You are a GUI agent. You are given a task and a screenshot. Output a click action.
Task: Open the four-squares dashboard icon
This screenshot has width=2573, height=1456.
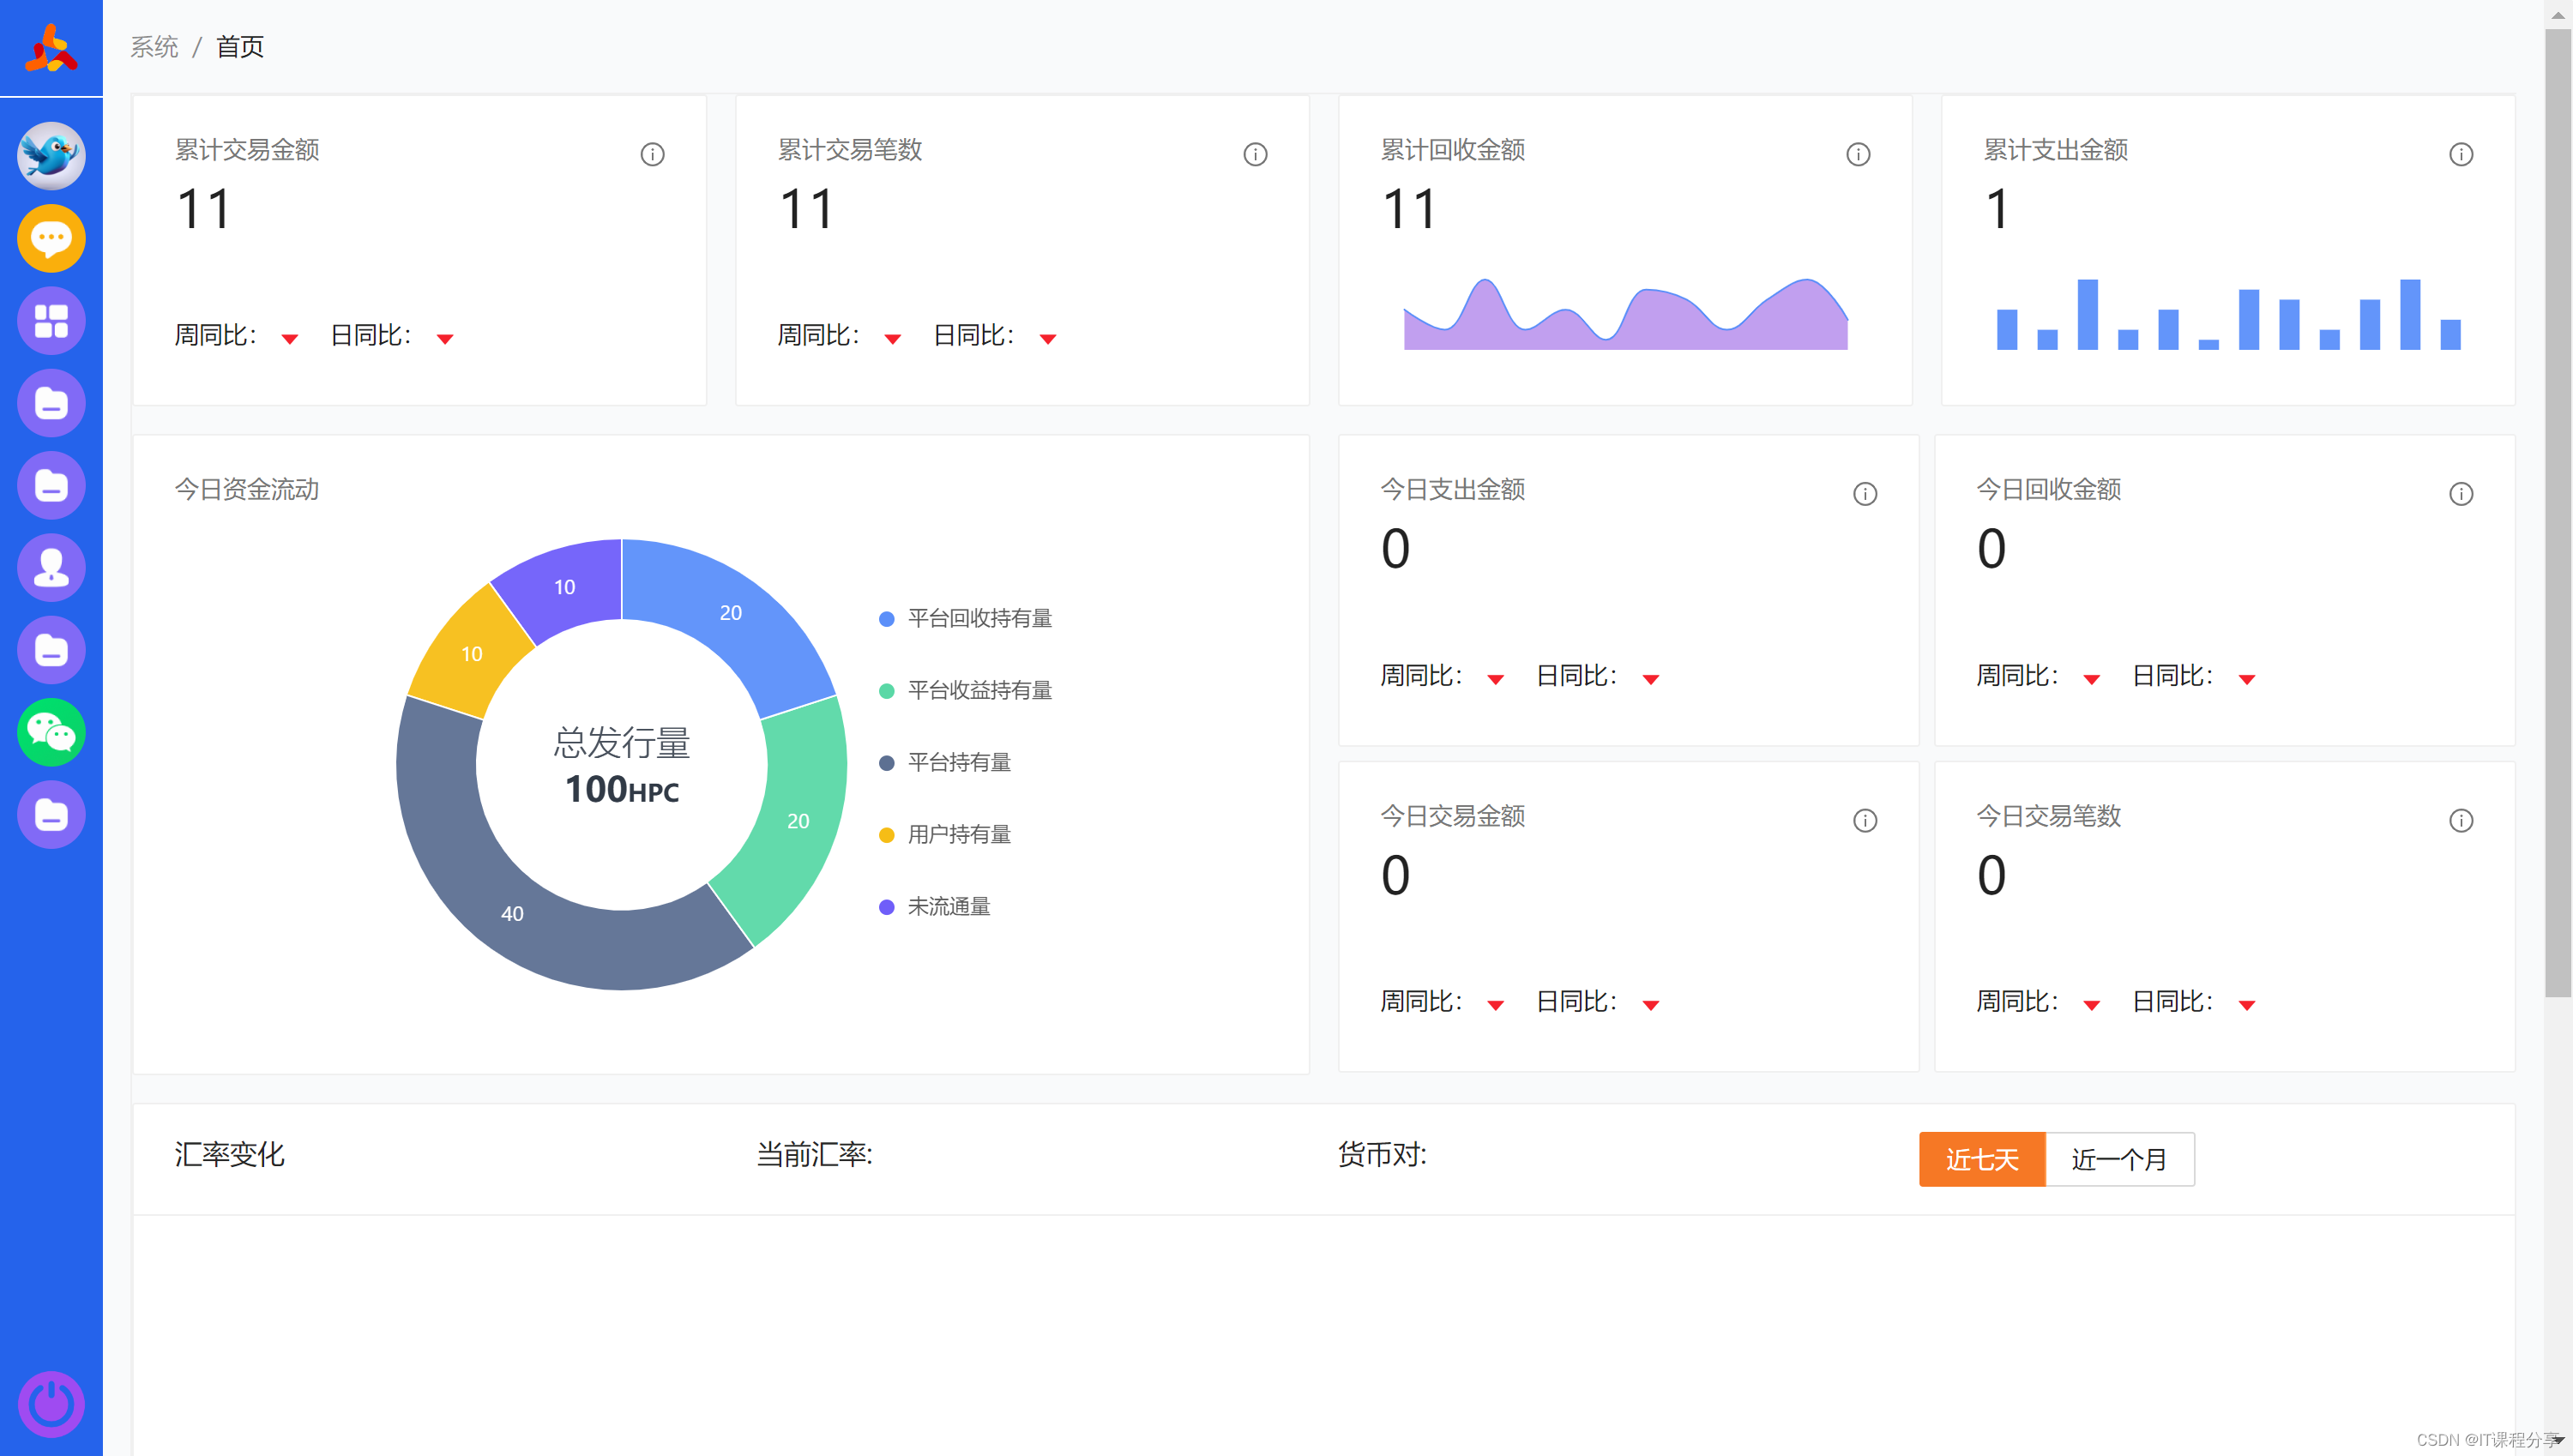(x=51, y=321)
